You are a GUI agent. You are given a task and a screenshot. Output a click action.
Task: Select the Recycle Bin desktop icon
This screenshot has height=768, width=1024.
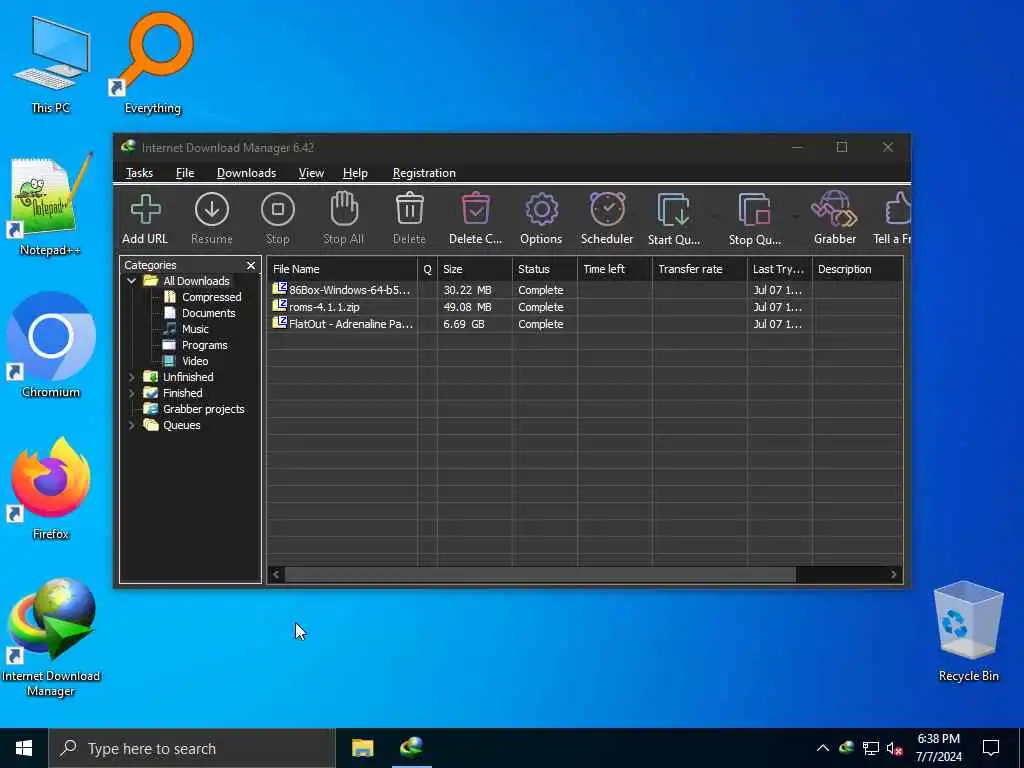pos(968,631)
